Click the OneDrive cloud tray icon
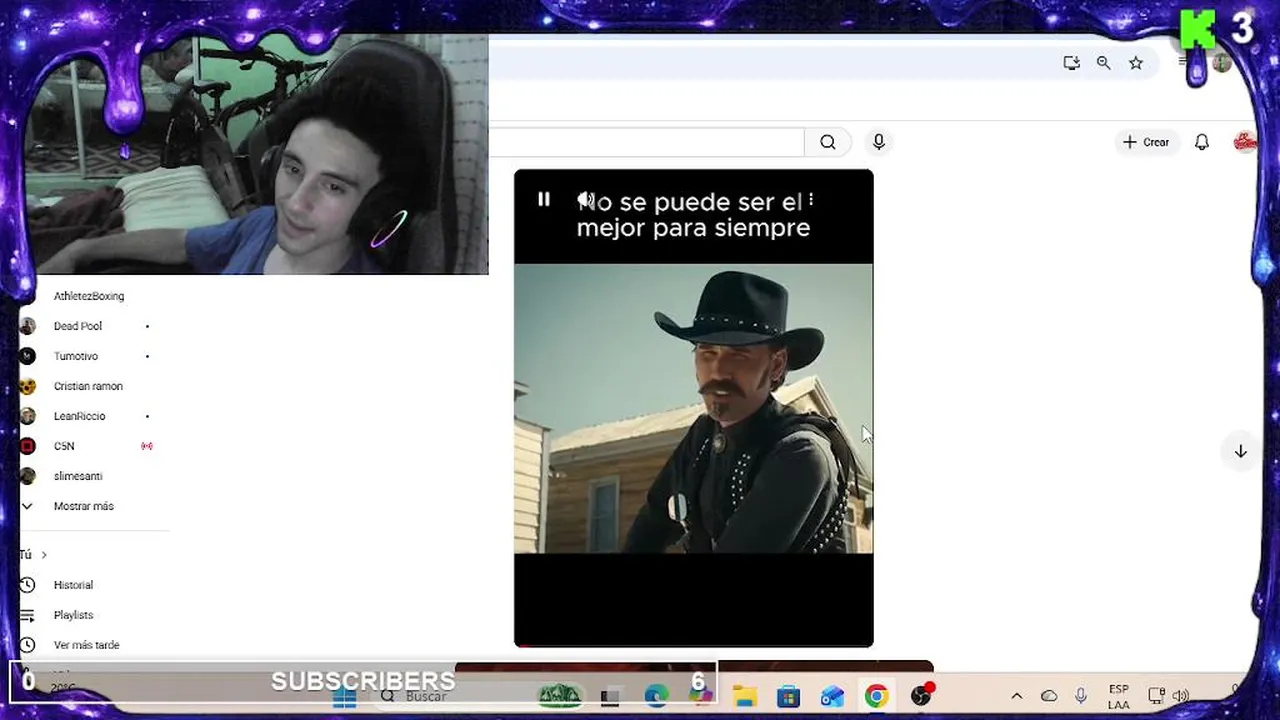The image size is (1280, 720). click(1049, 696)
